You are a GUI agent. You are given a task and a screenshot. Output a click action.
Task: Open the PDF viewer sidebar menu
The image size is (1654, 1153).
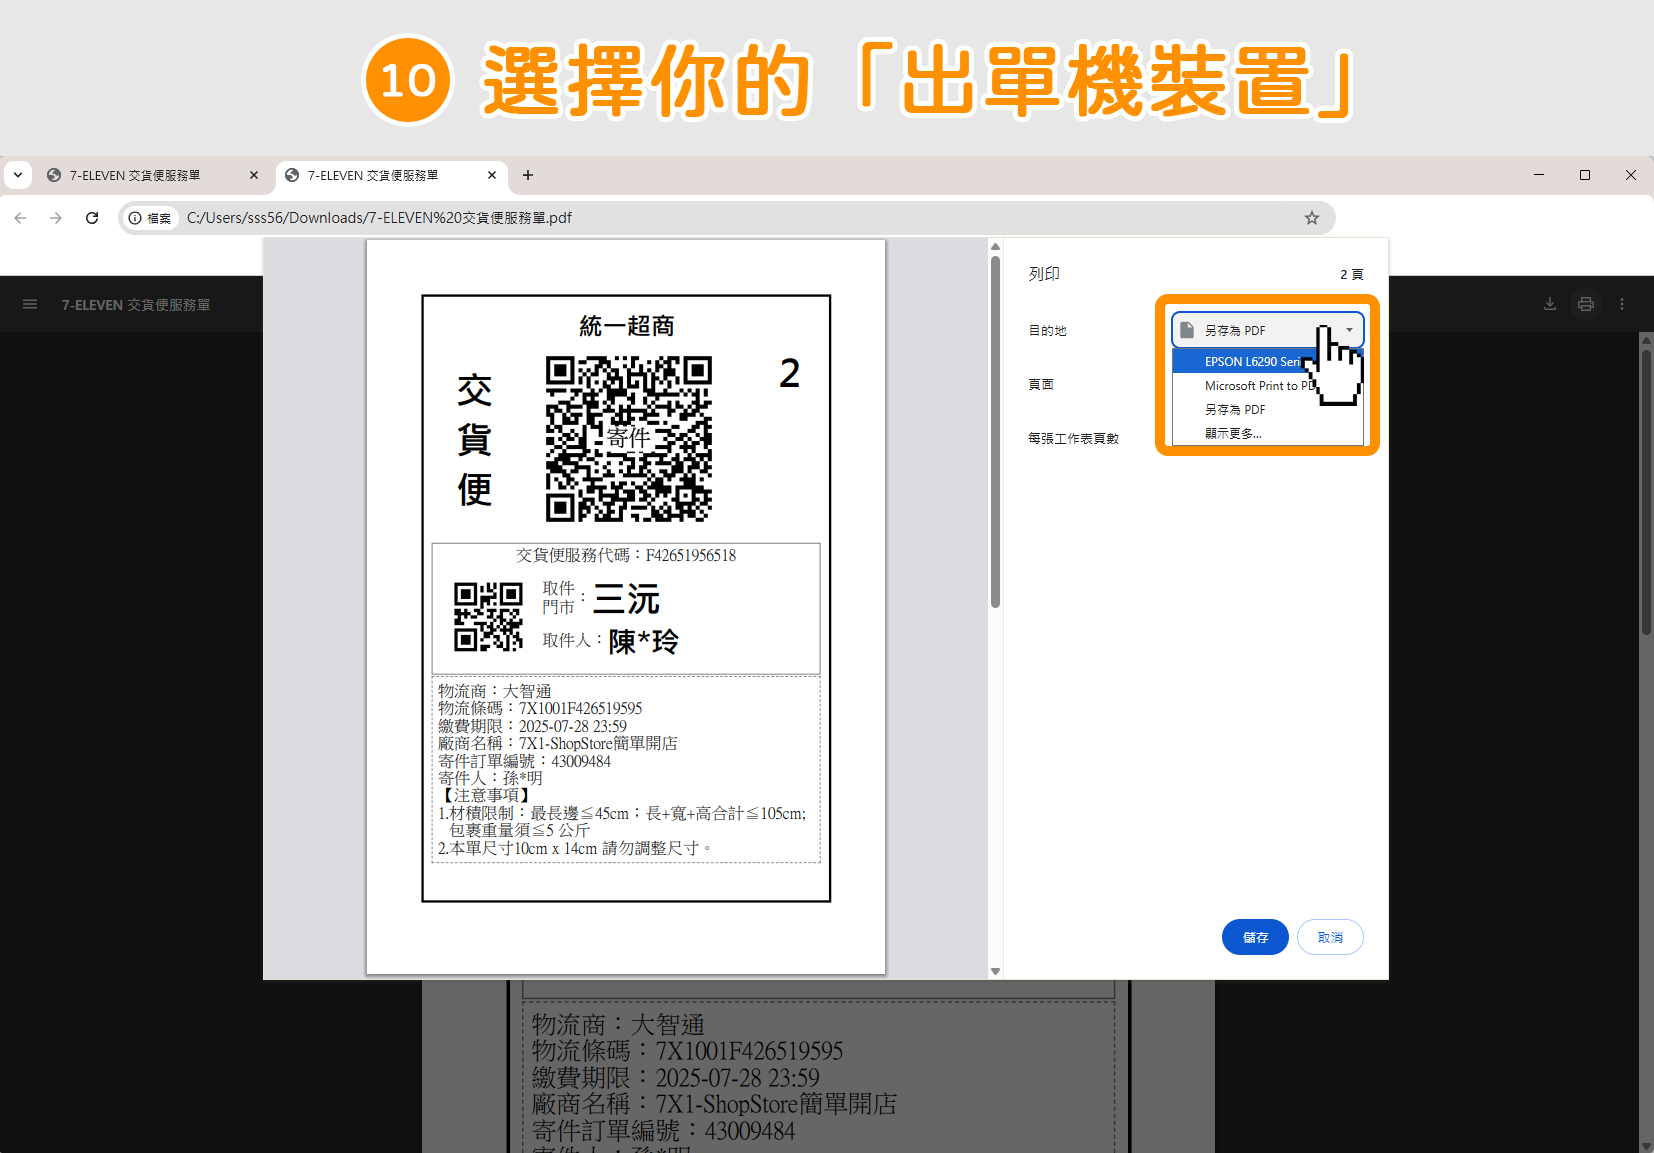click(x=30, y=304)
